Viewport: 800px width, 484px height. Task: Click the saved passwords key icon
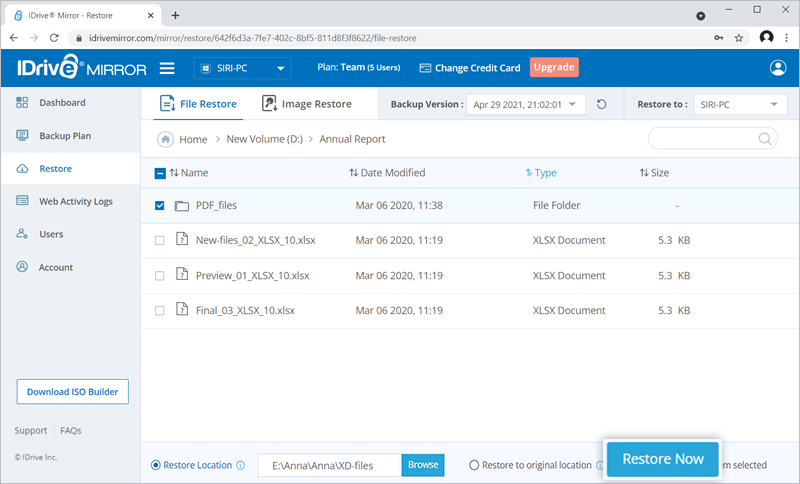pos(718,38)
